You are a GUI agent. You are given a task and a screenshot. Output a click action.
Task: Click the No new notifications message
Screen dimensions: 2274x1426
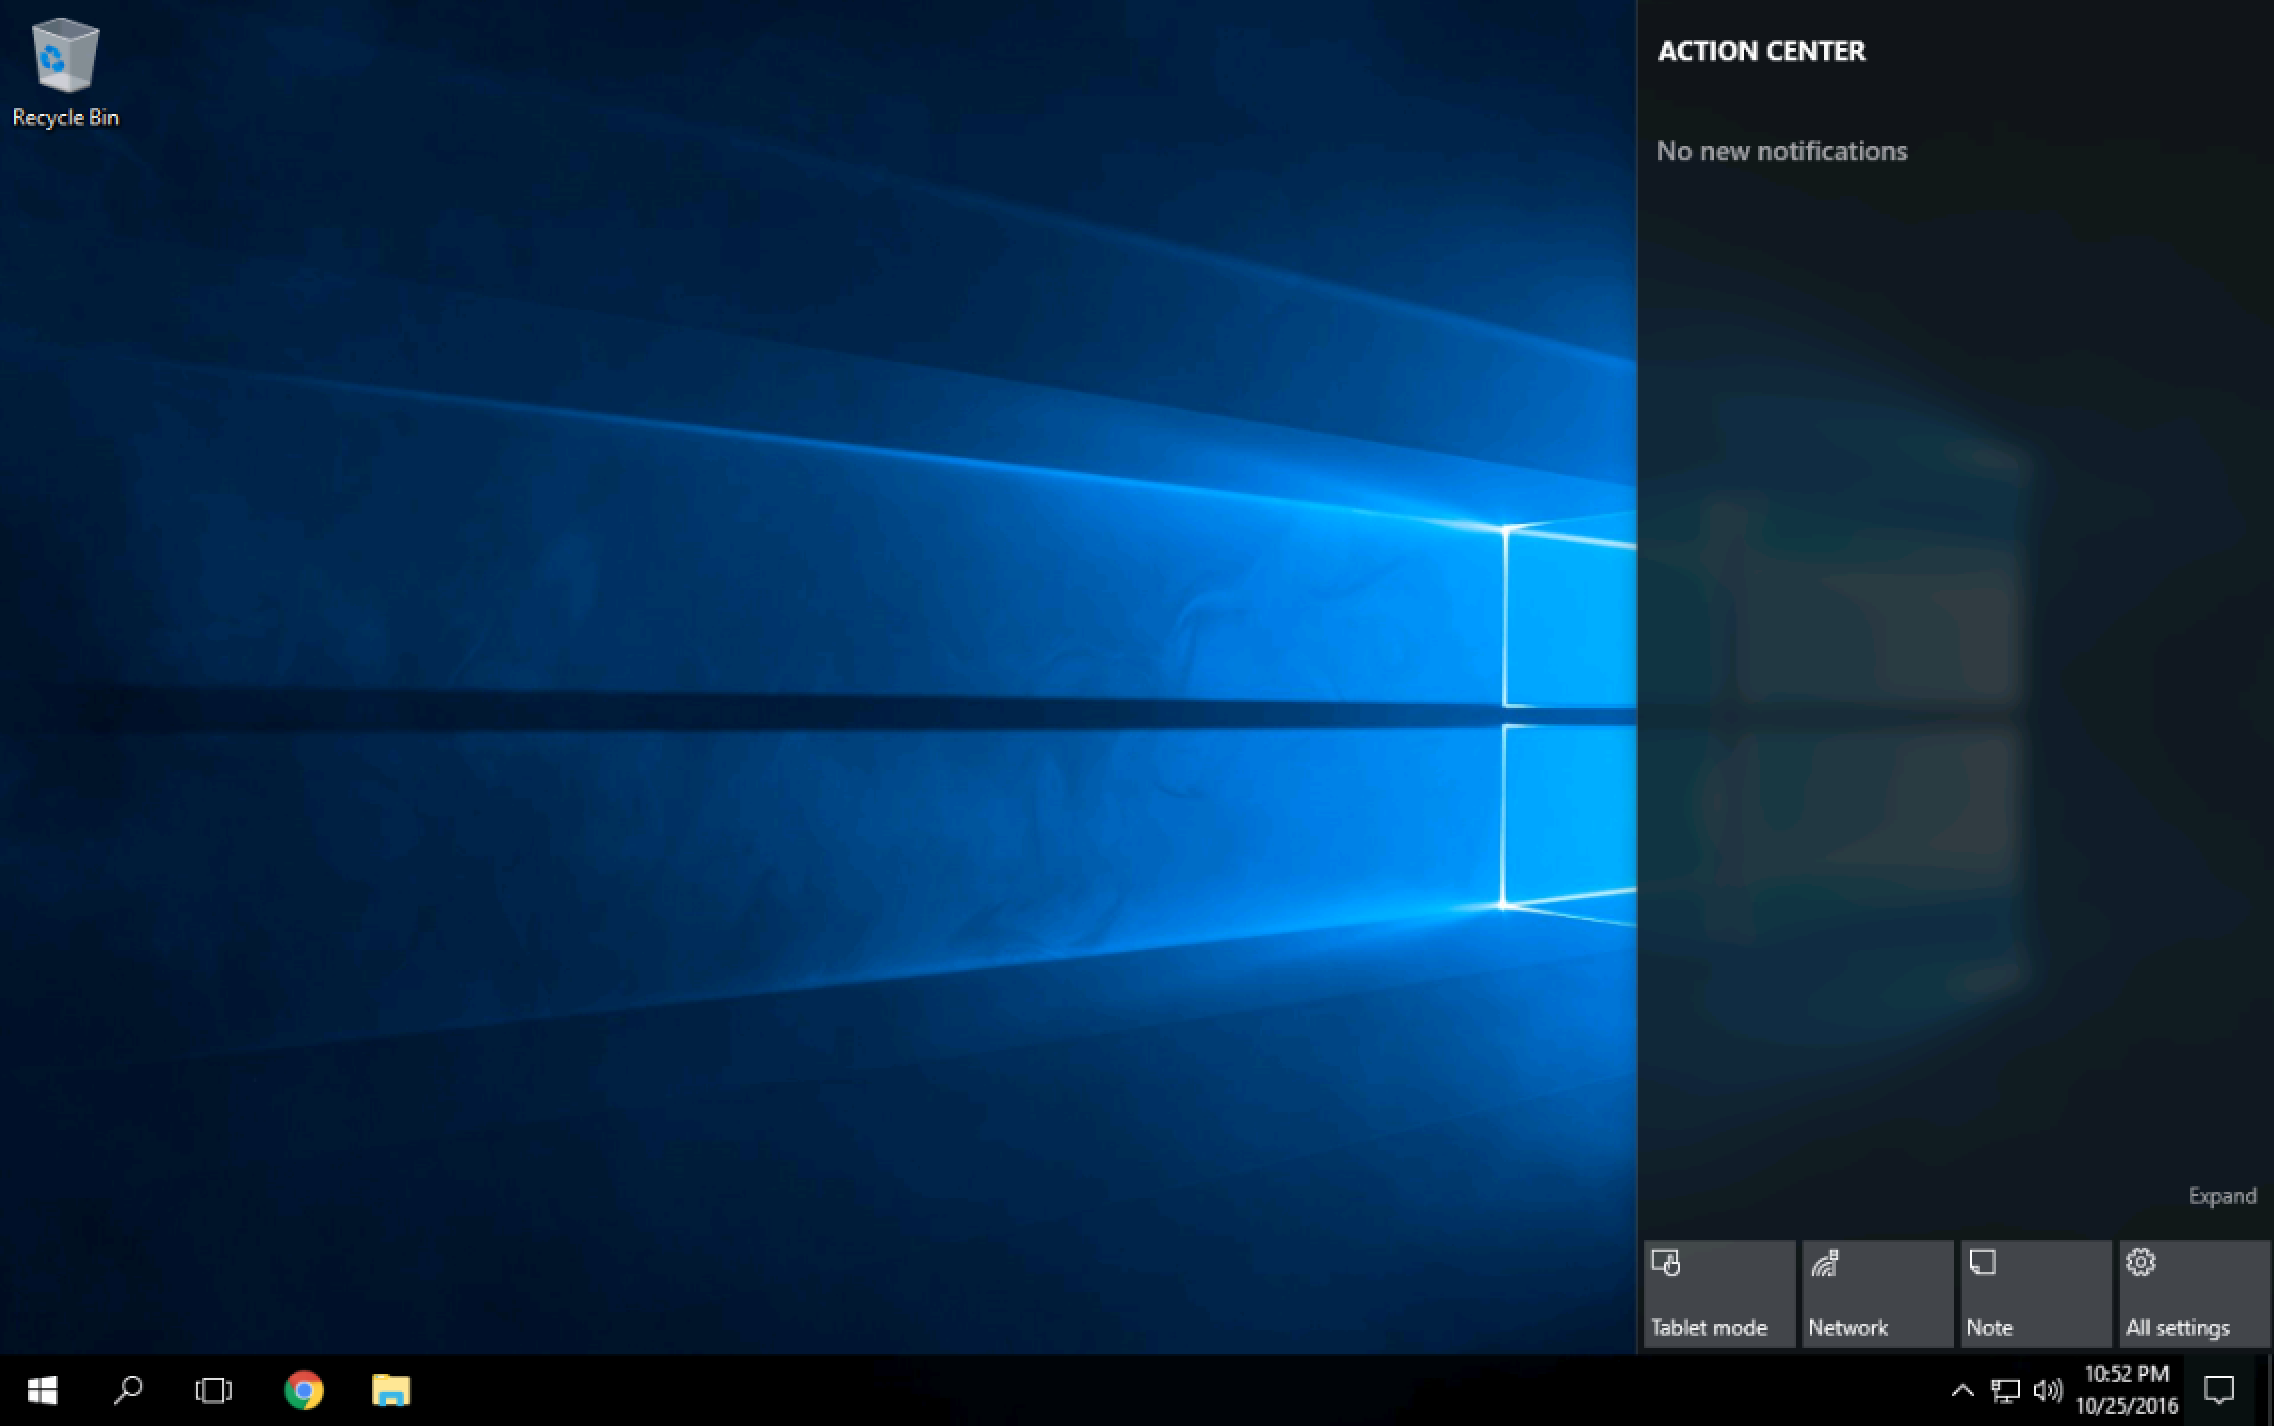(x=1781, y=151)
